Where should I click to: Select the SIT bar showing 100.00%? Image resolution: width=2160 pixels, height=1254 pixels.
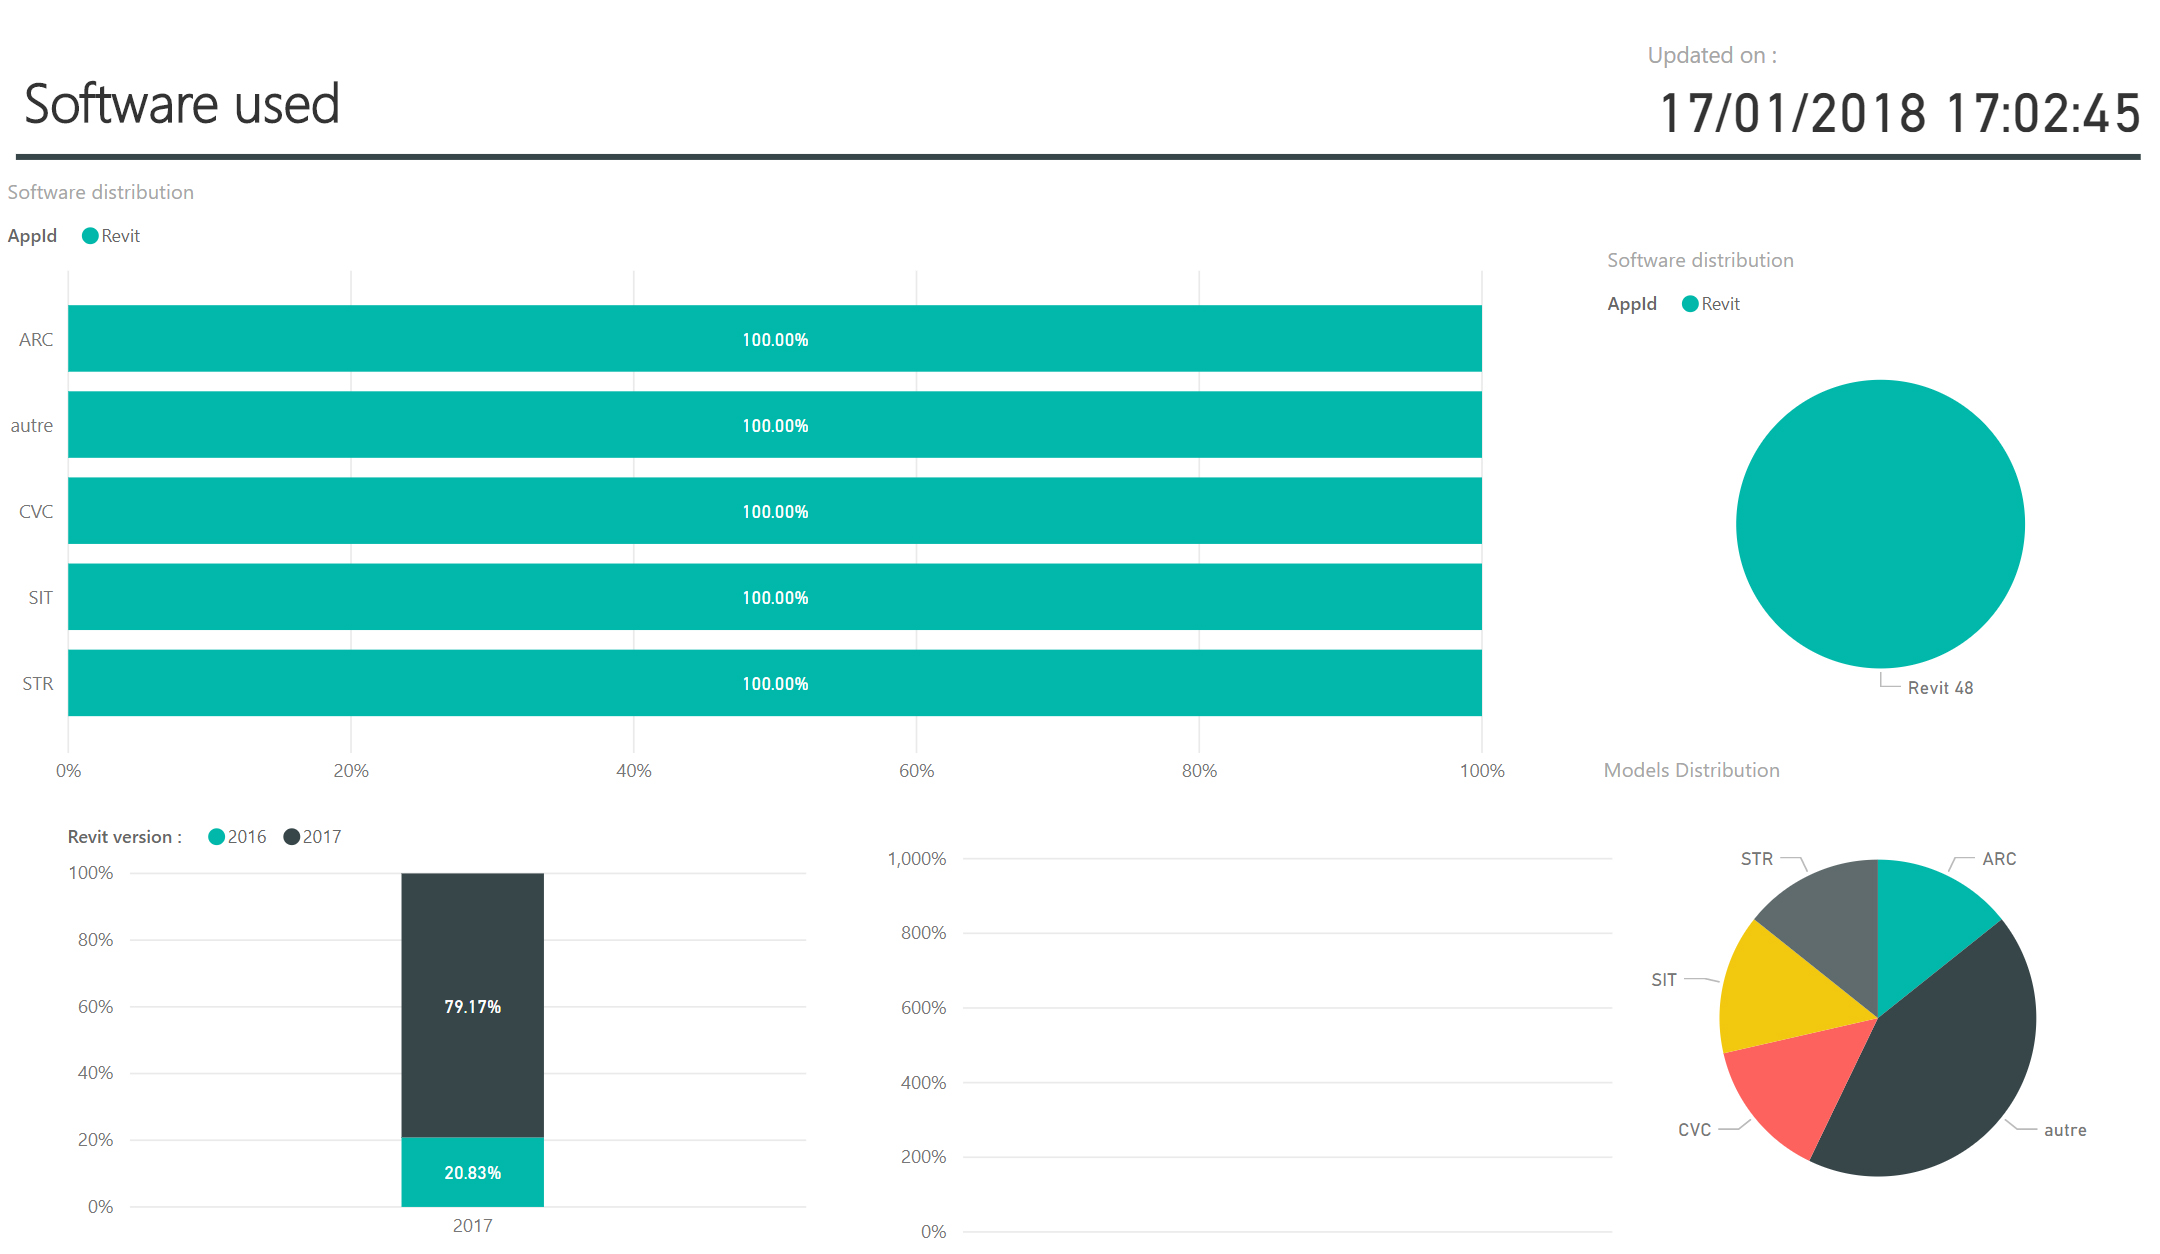775,597
